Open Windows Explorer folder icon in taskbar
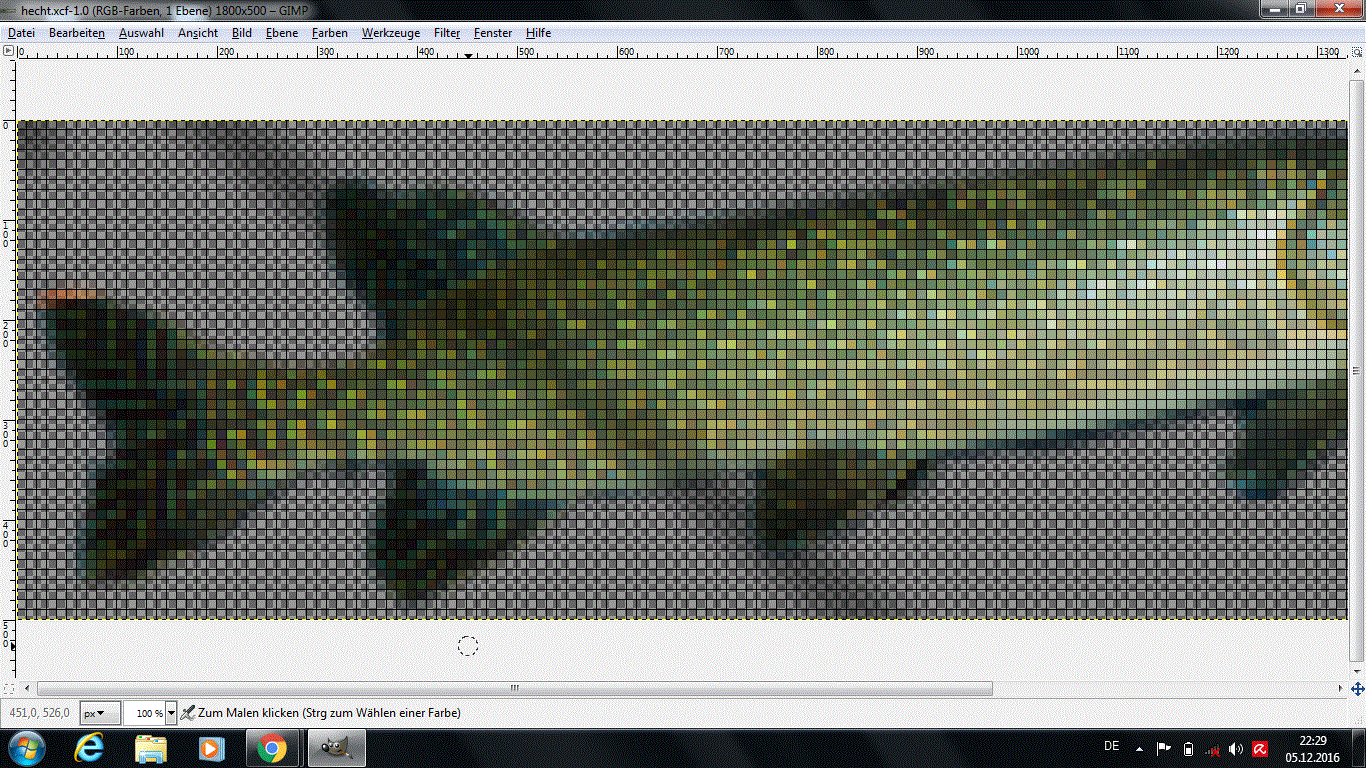The image size is (1366, 768). [x=151, y=748]
